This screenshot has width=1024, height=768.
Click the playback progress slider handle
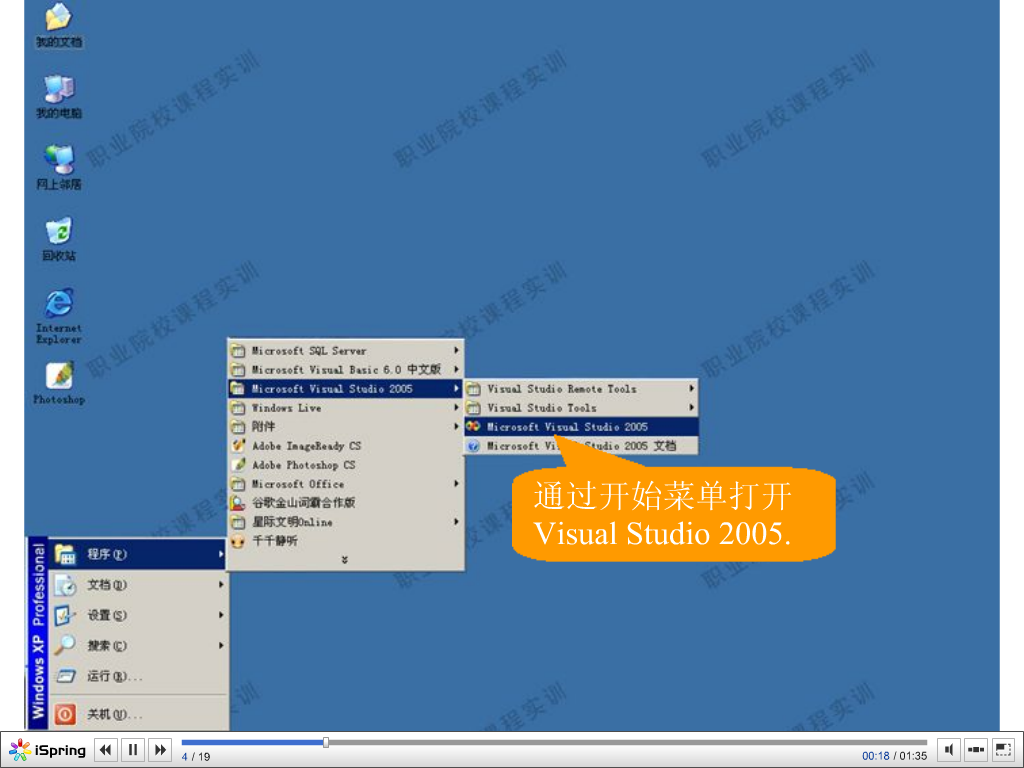click(x=325, y=742)
